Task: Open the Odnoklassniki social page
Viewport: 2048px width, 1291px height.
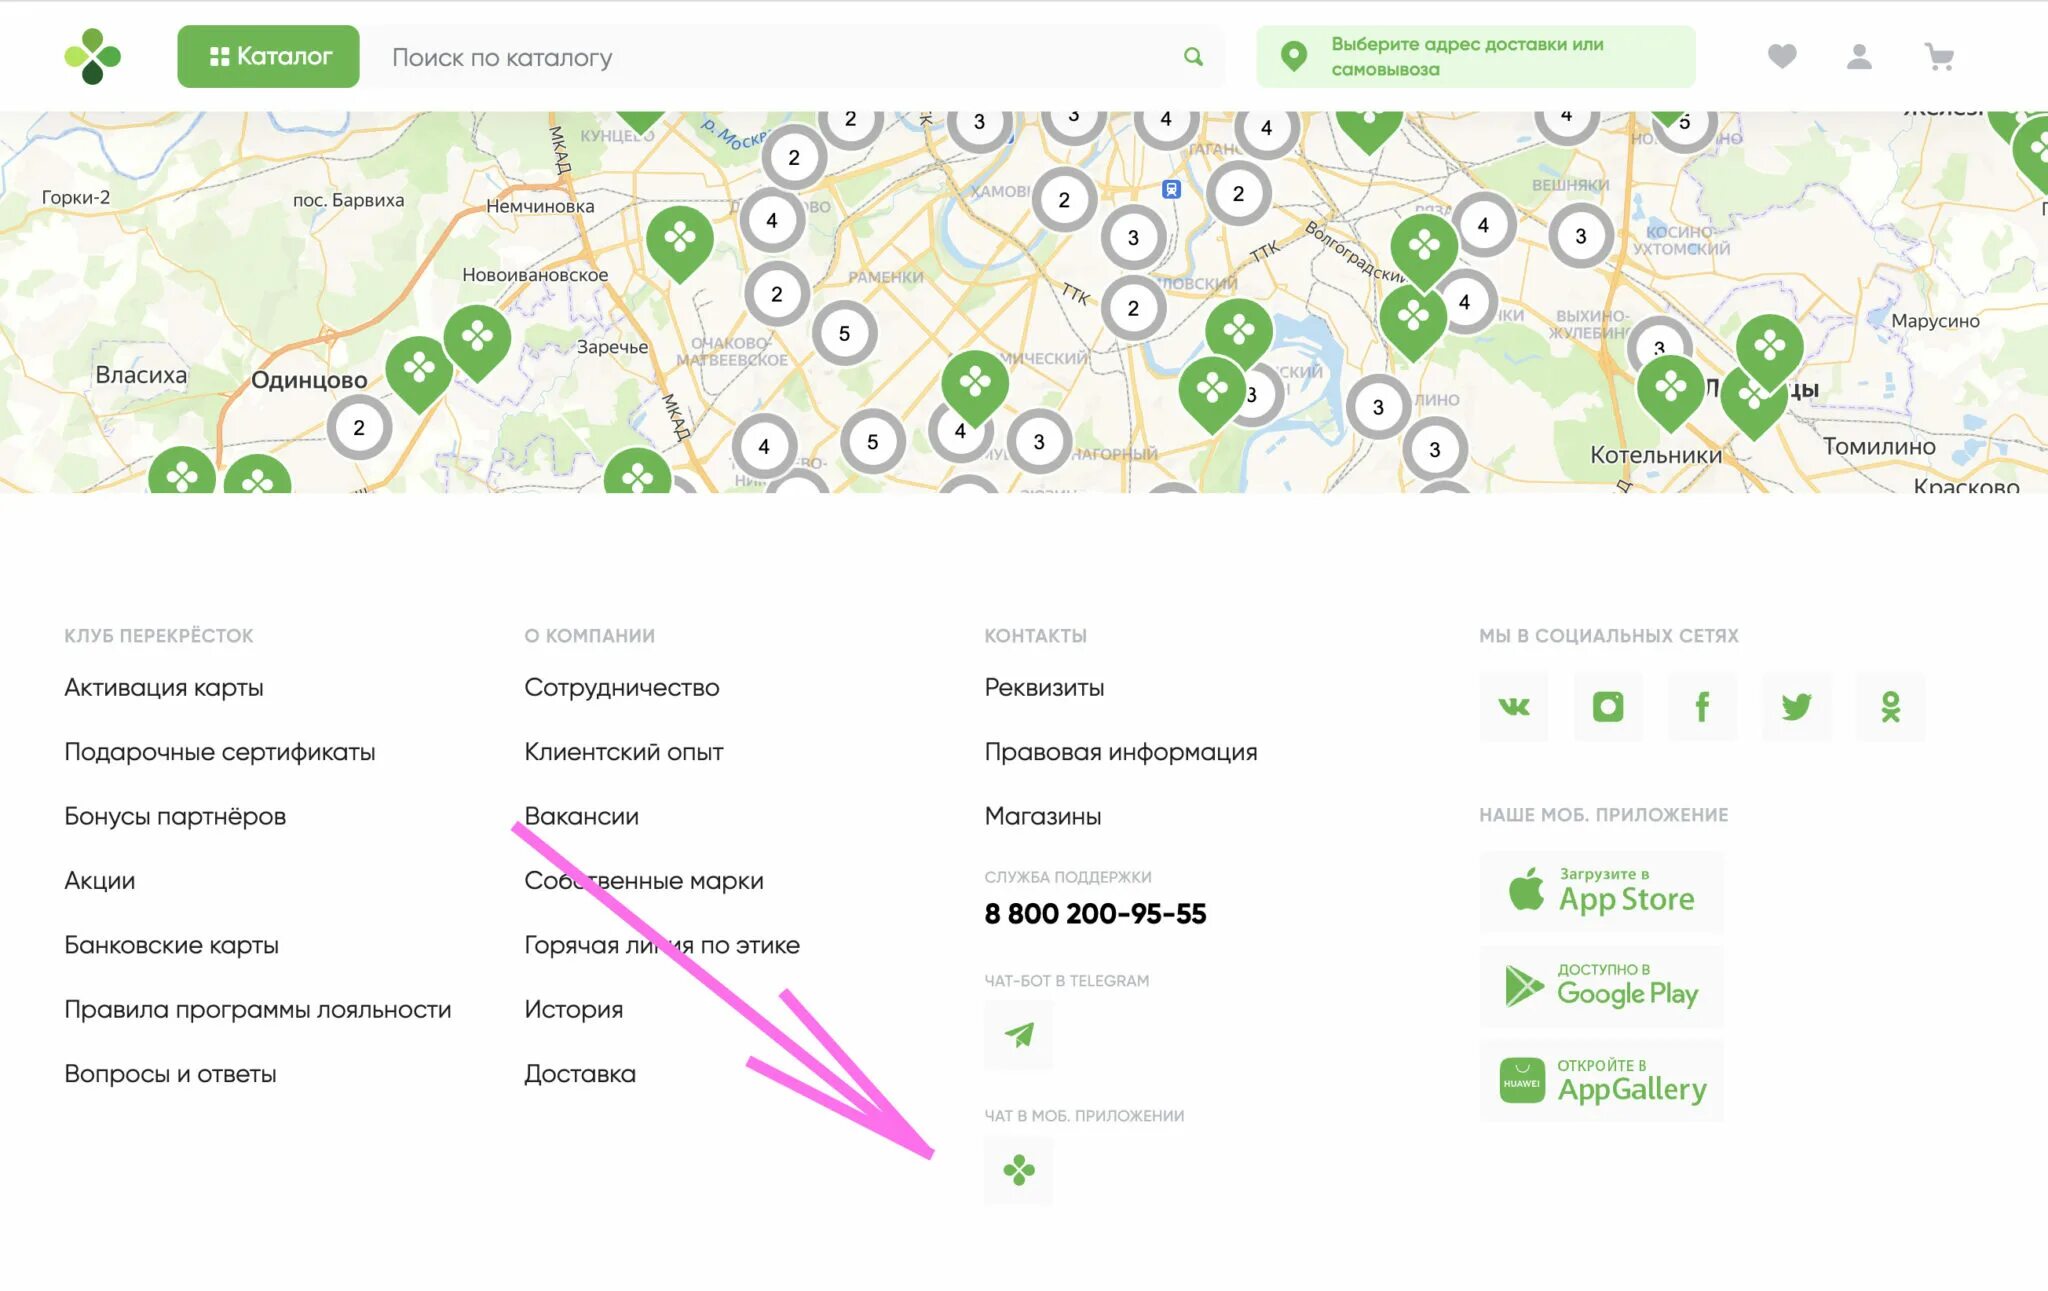Action: tap(1890, 707)
